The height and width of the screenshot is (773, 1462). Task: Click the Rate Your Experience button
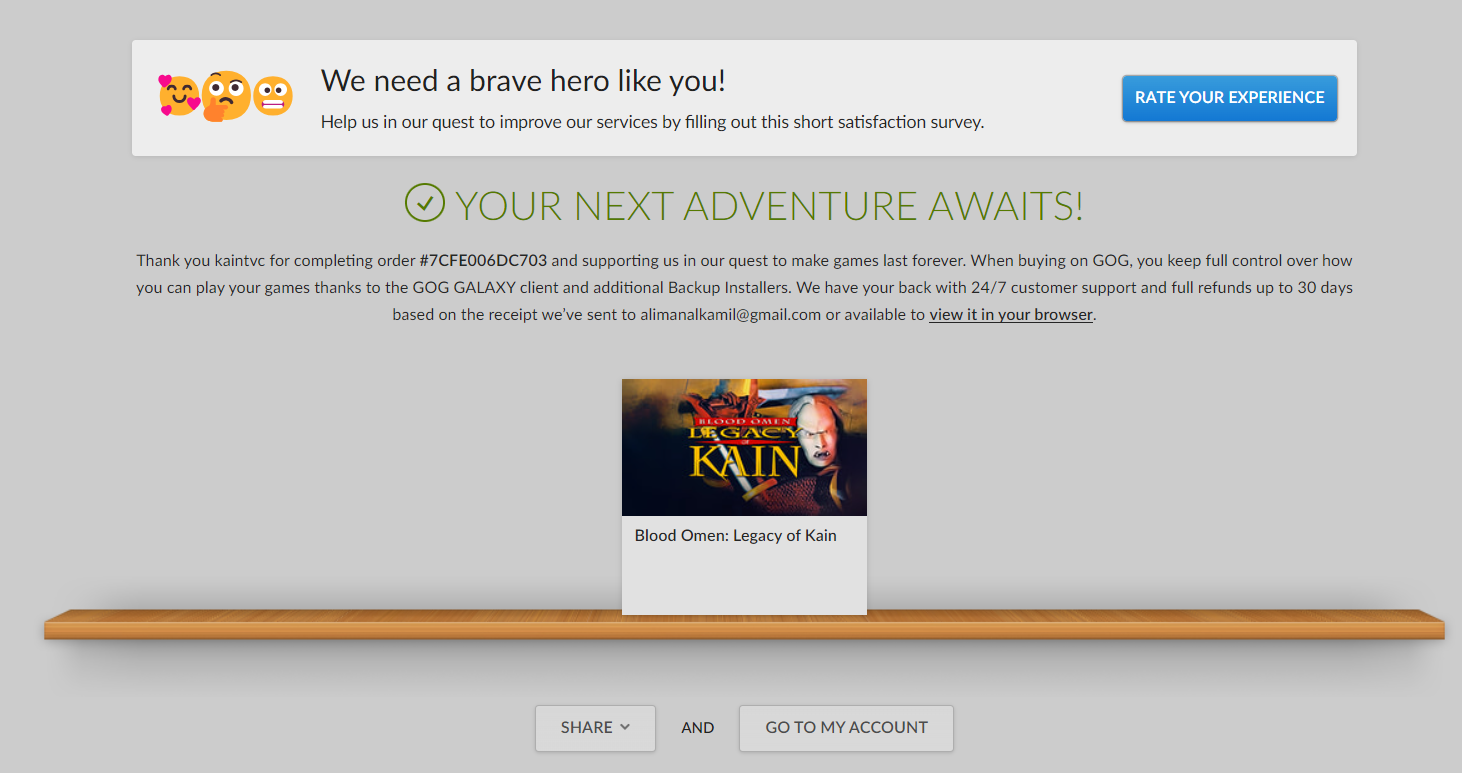(x=1229, y=98)
